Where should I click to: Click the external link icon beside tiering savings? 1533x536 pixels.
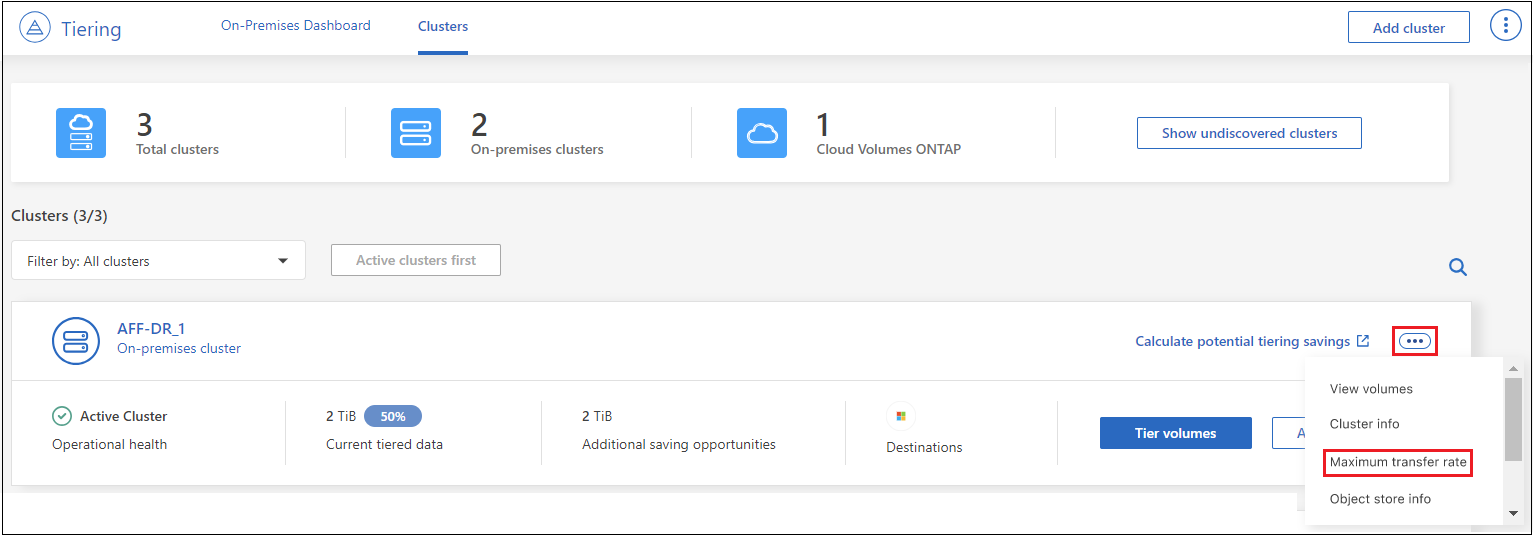(x=1363, y=341)
